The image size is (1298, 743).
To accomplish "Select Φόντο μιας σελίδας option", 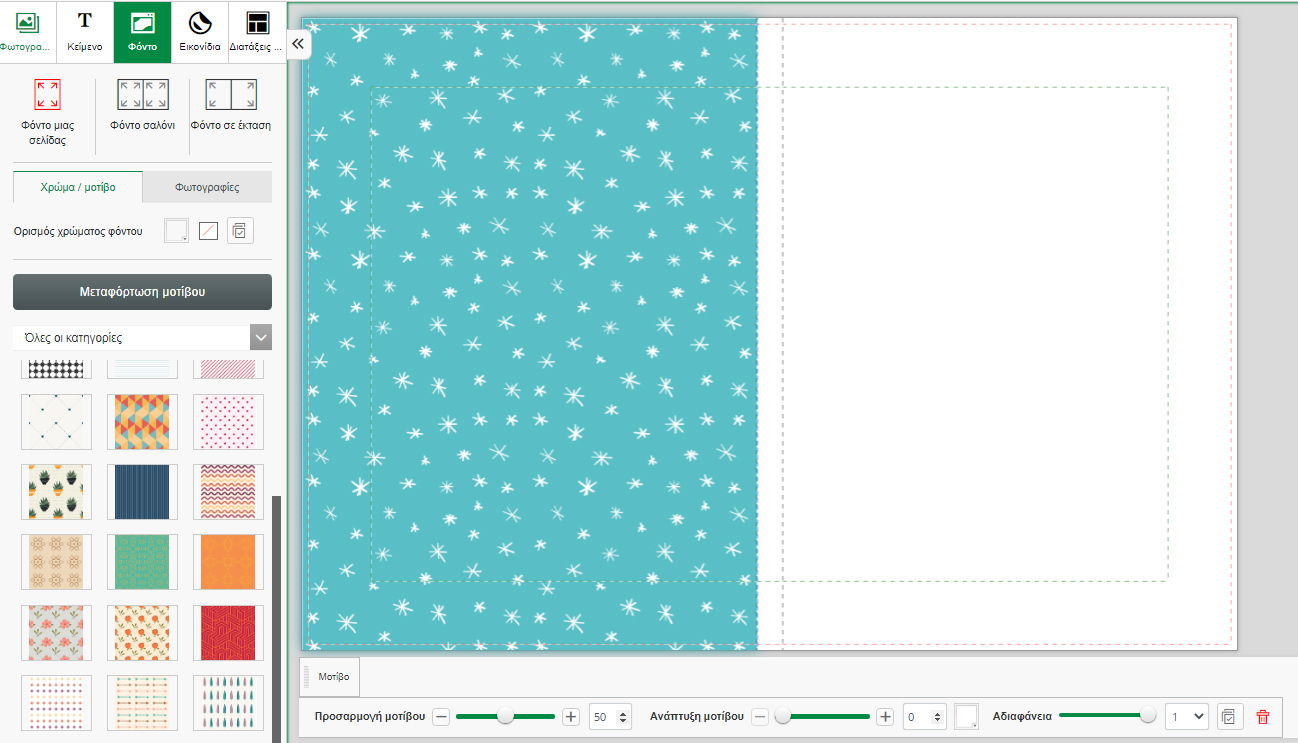I will pos(47,108).
